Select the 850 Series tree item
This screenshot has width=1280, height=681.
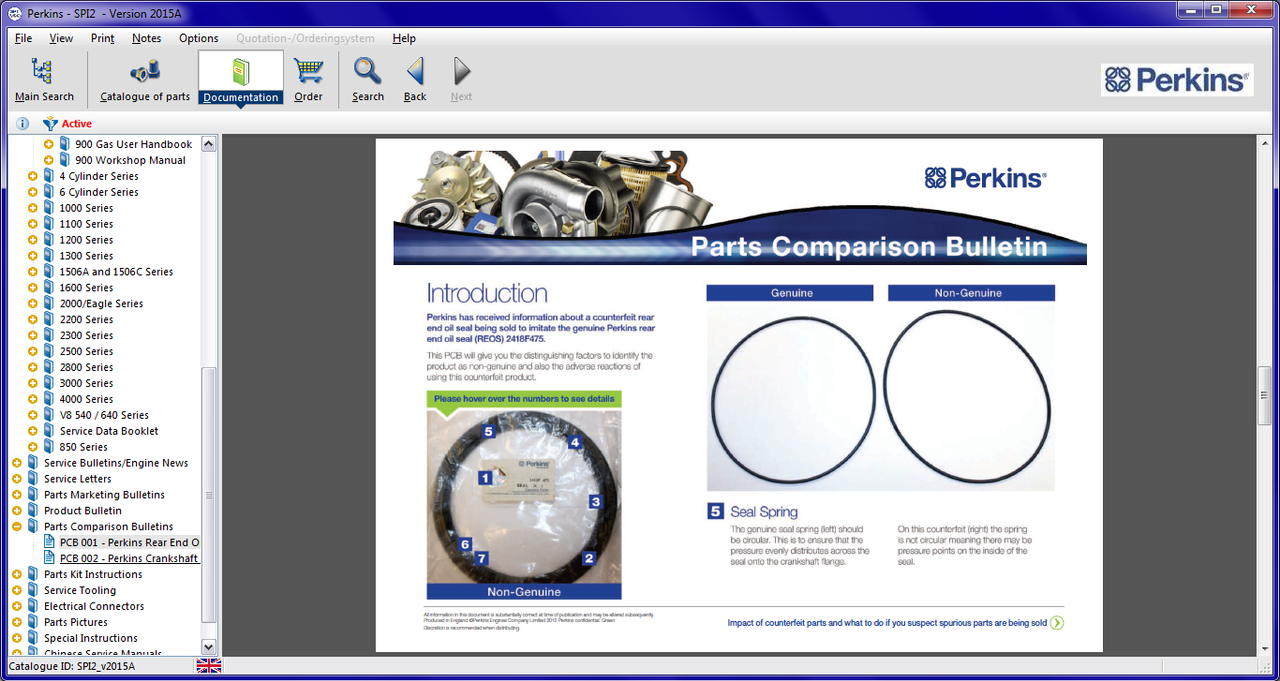(83, 447)
